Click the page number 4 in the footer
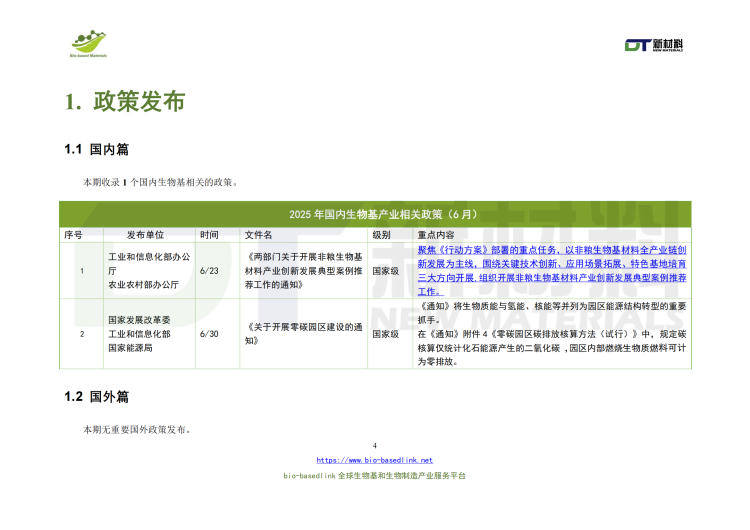 374,445
